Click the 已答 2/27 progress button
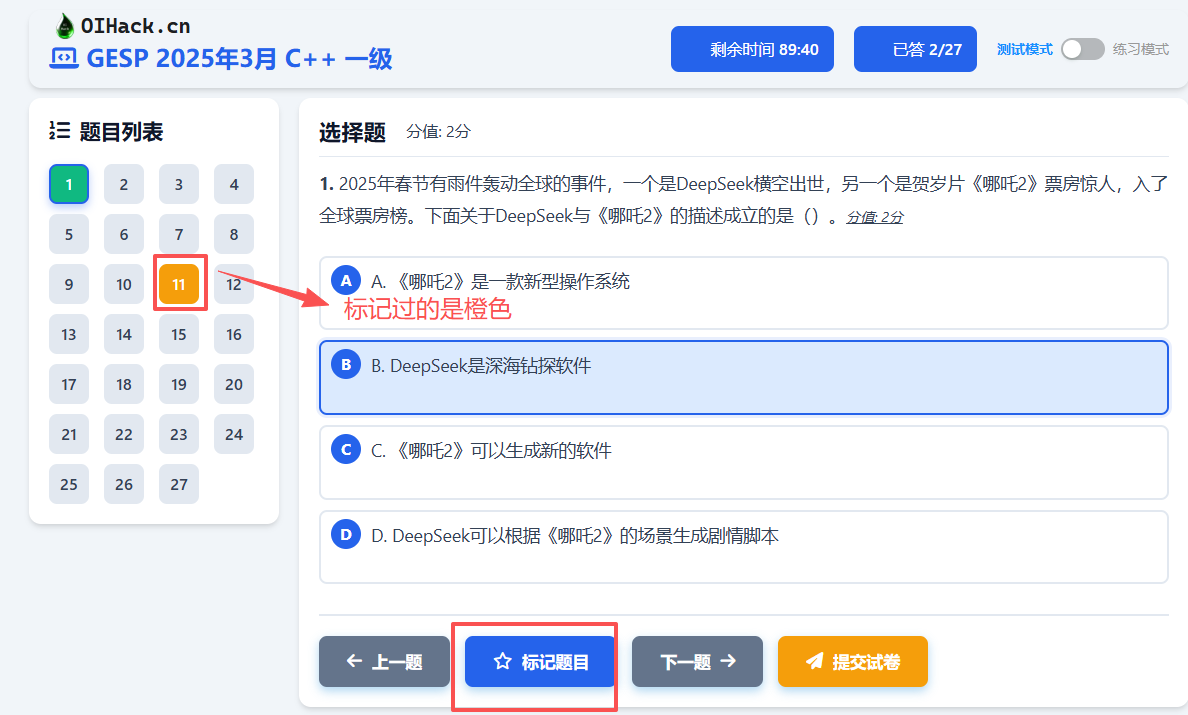This screenshot has height=715, width=1188. coord(915,49)
